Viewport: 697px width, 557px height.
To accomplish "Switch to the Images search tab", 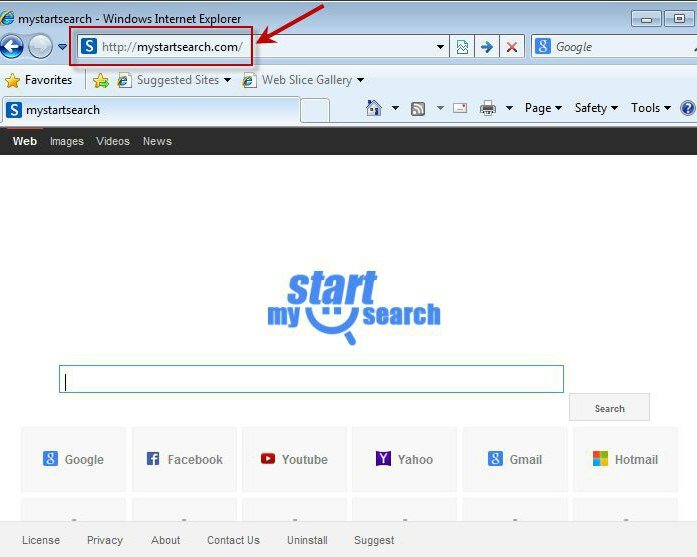I will (67, 141).
